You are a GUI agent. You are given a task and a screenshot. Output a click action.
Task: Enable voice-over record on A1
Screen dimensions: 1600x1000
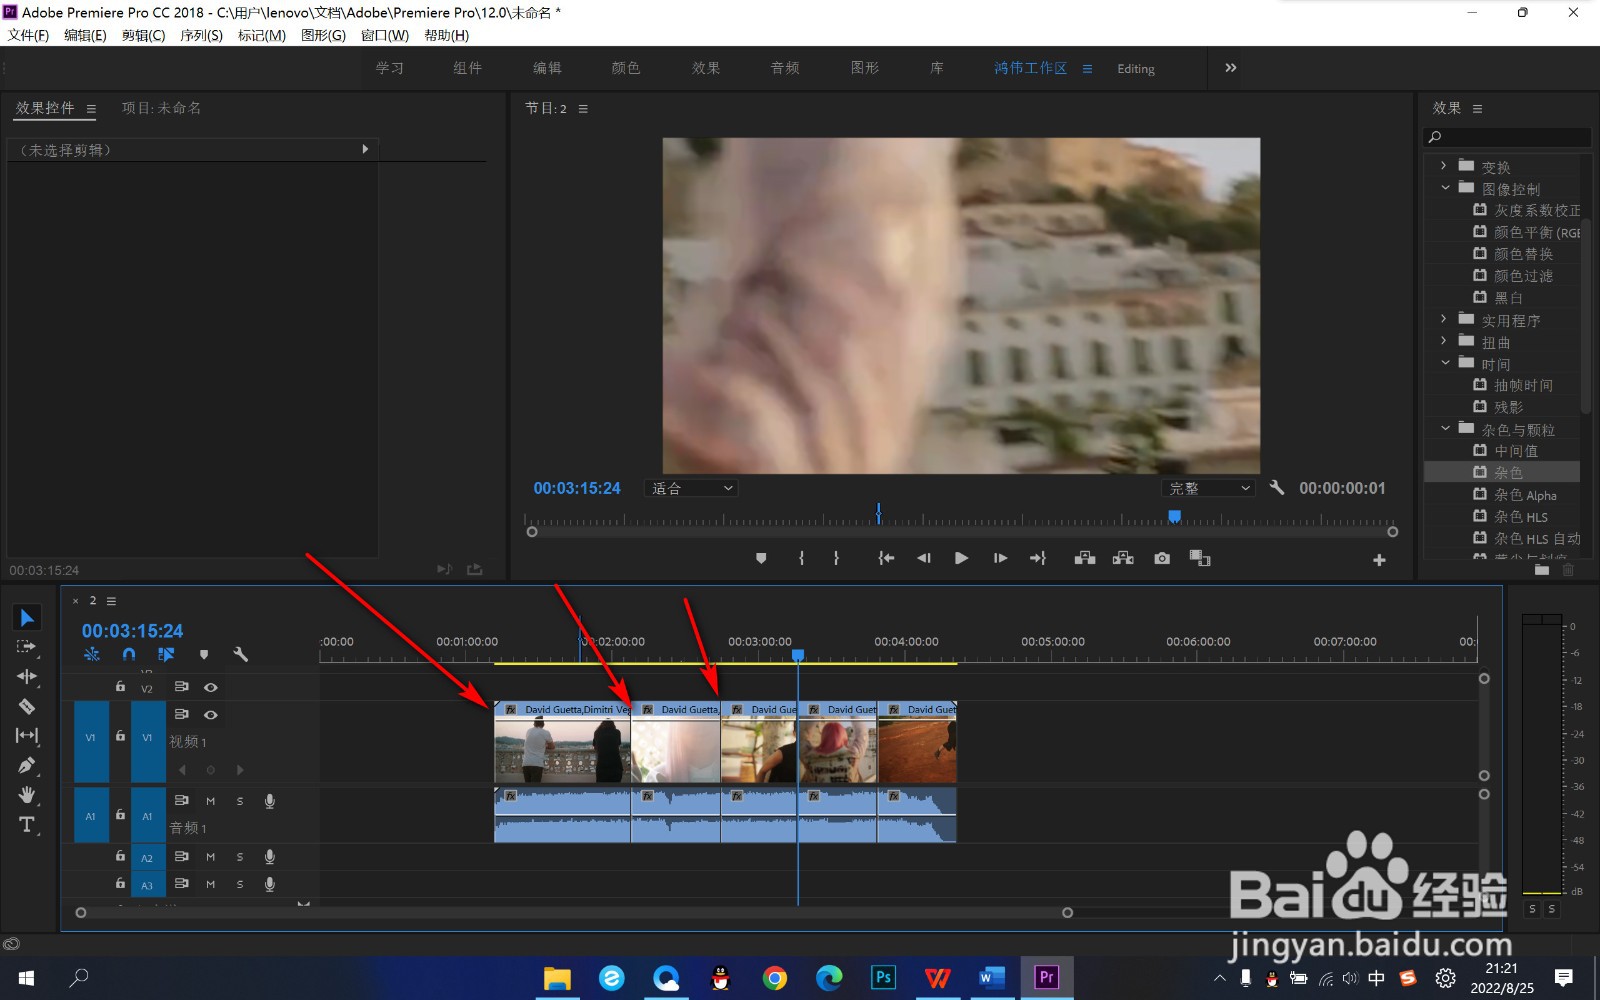point(270,801)
